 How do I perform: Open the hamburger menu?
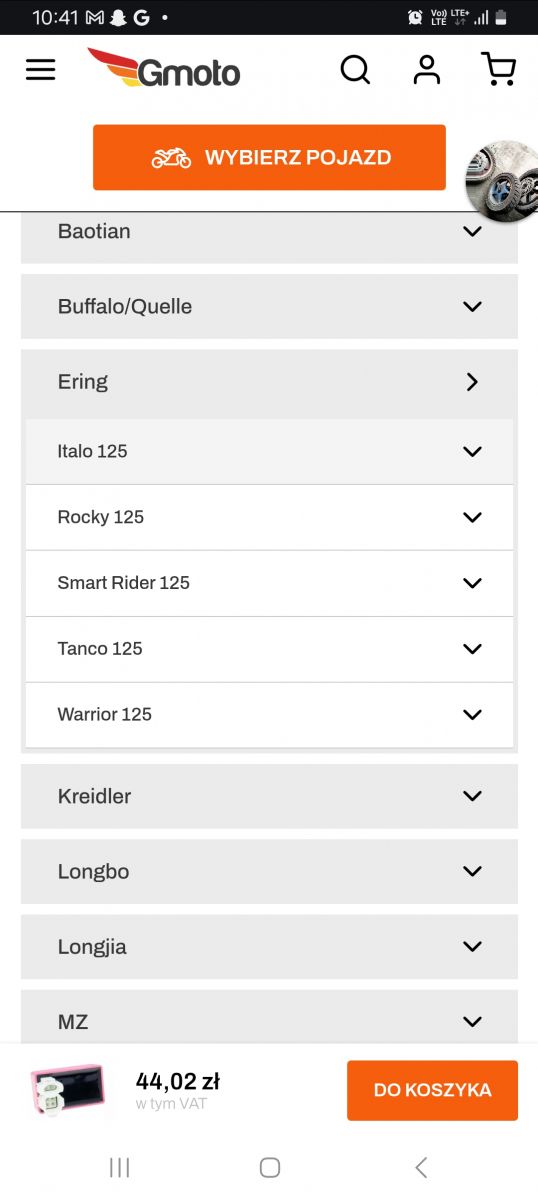[x=40, y=70]
